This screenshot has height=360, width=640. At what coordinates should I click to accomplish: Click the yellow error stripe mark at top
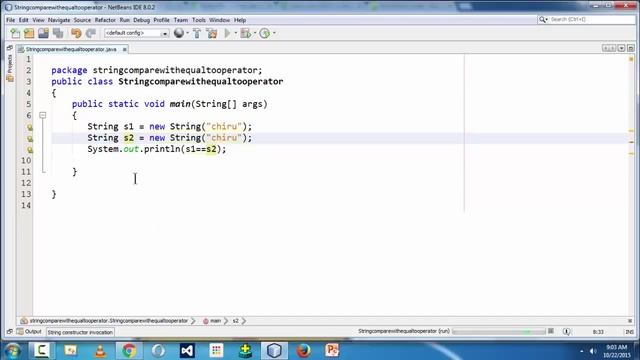pos(631,60)
